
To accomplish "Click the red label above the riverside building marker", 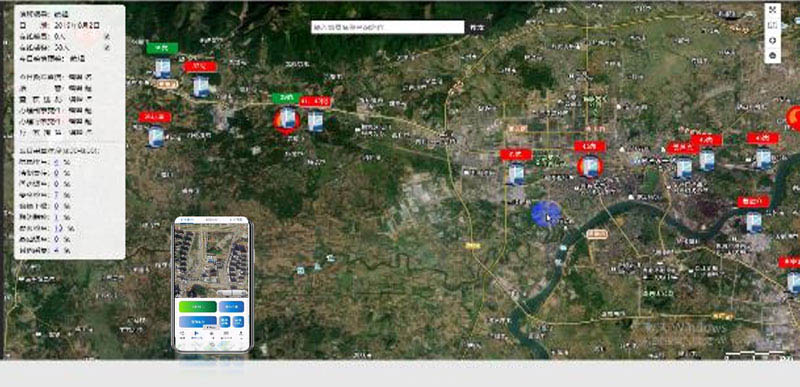I will [x=754, y=202].
